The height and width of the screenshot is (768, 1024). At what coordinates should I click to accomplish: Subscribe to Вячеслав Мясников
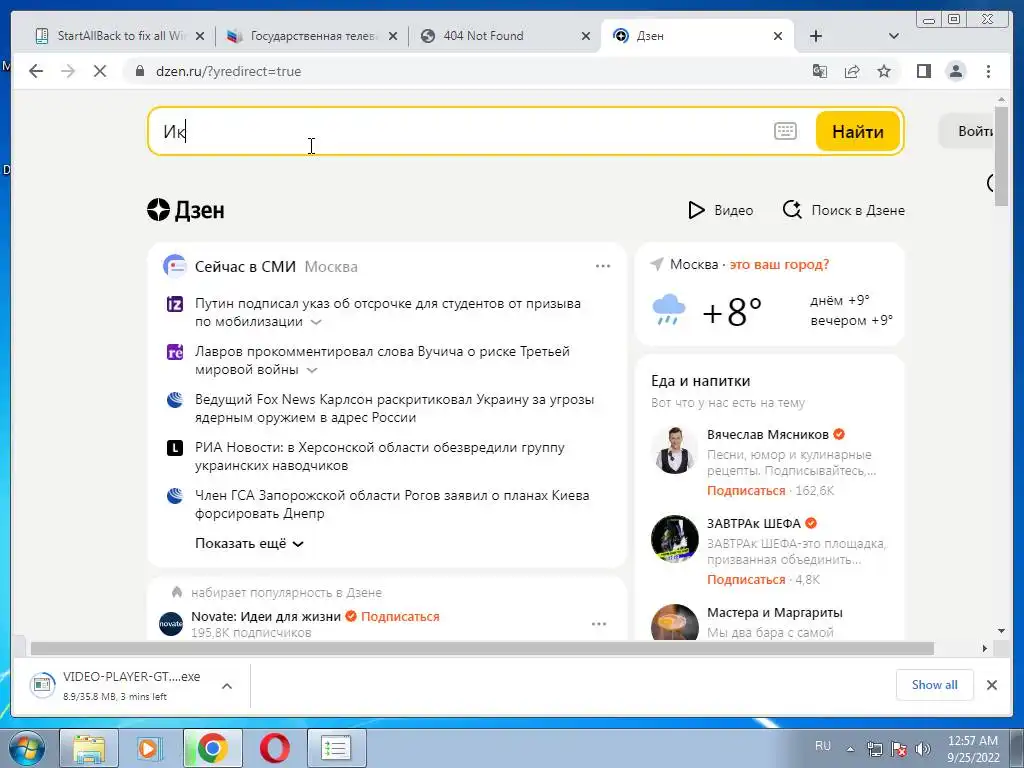tap(746, 490)
